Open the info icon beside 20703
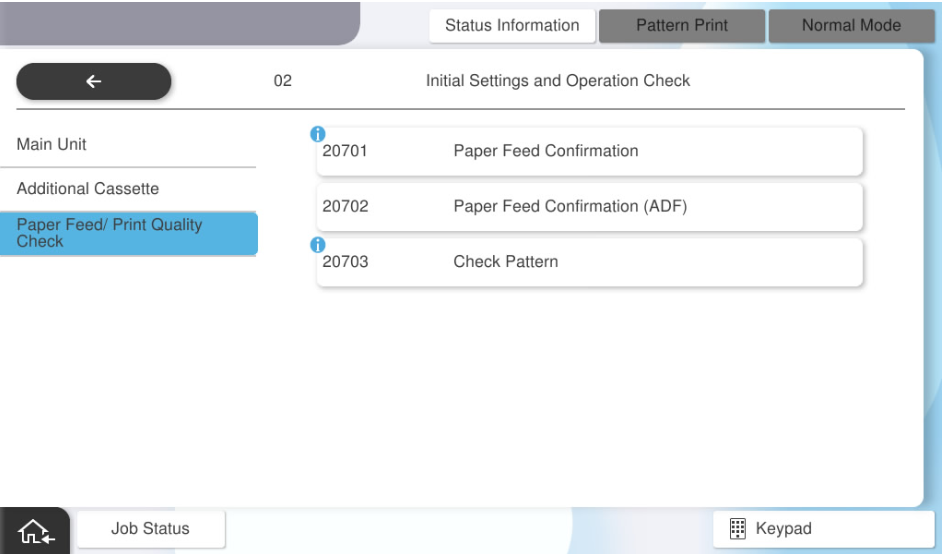Screen dimensions: 945x554 tap(318, 244)
